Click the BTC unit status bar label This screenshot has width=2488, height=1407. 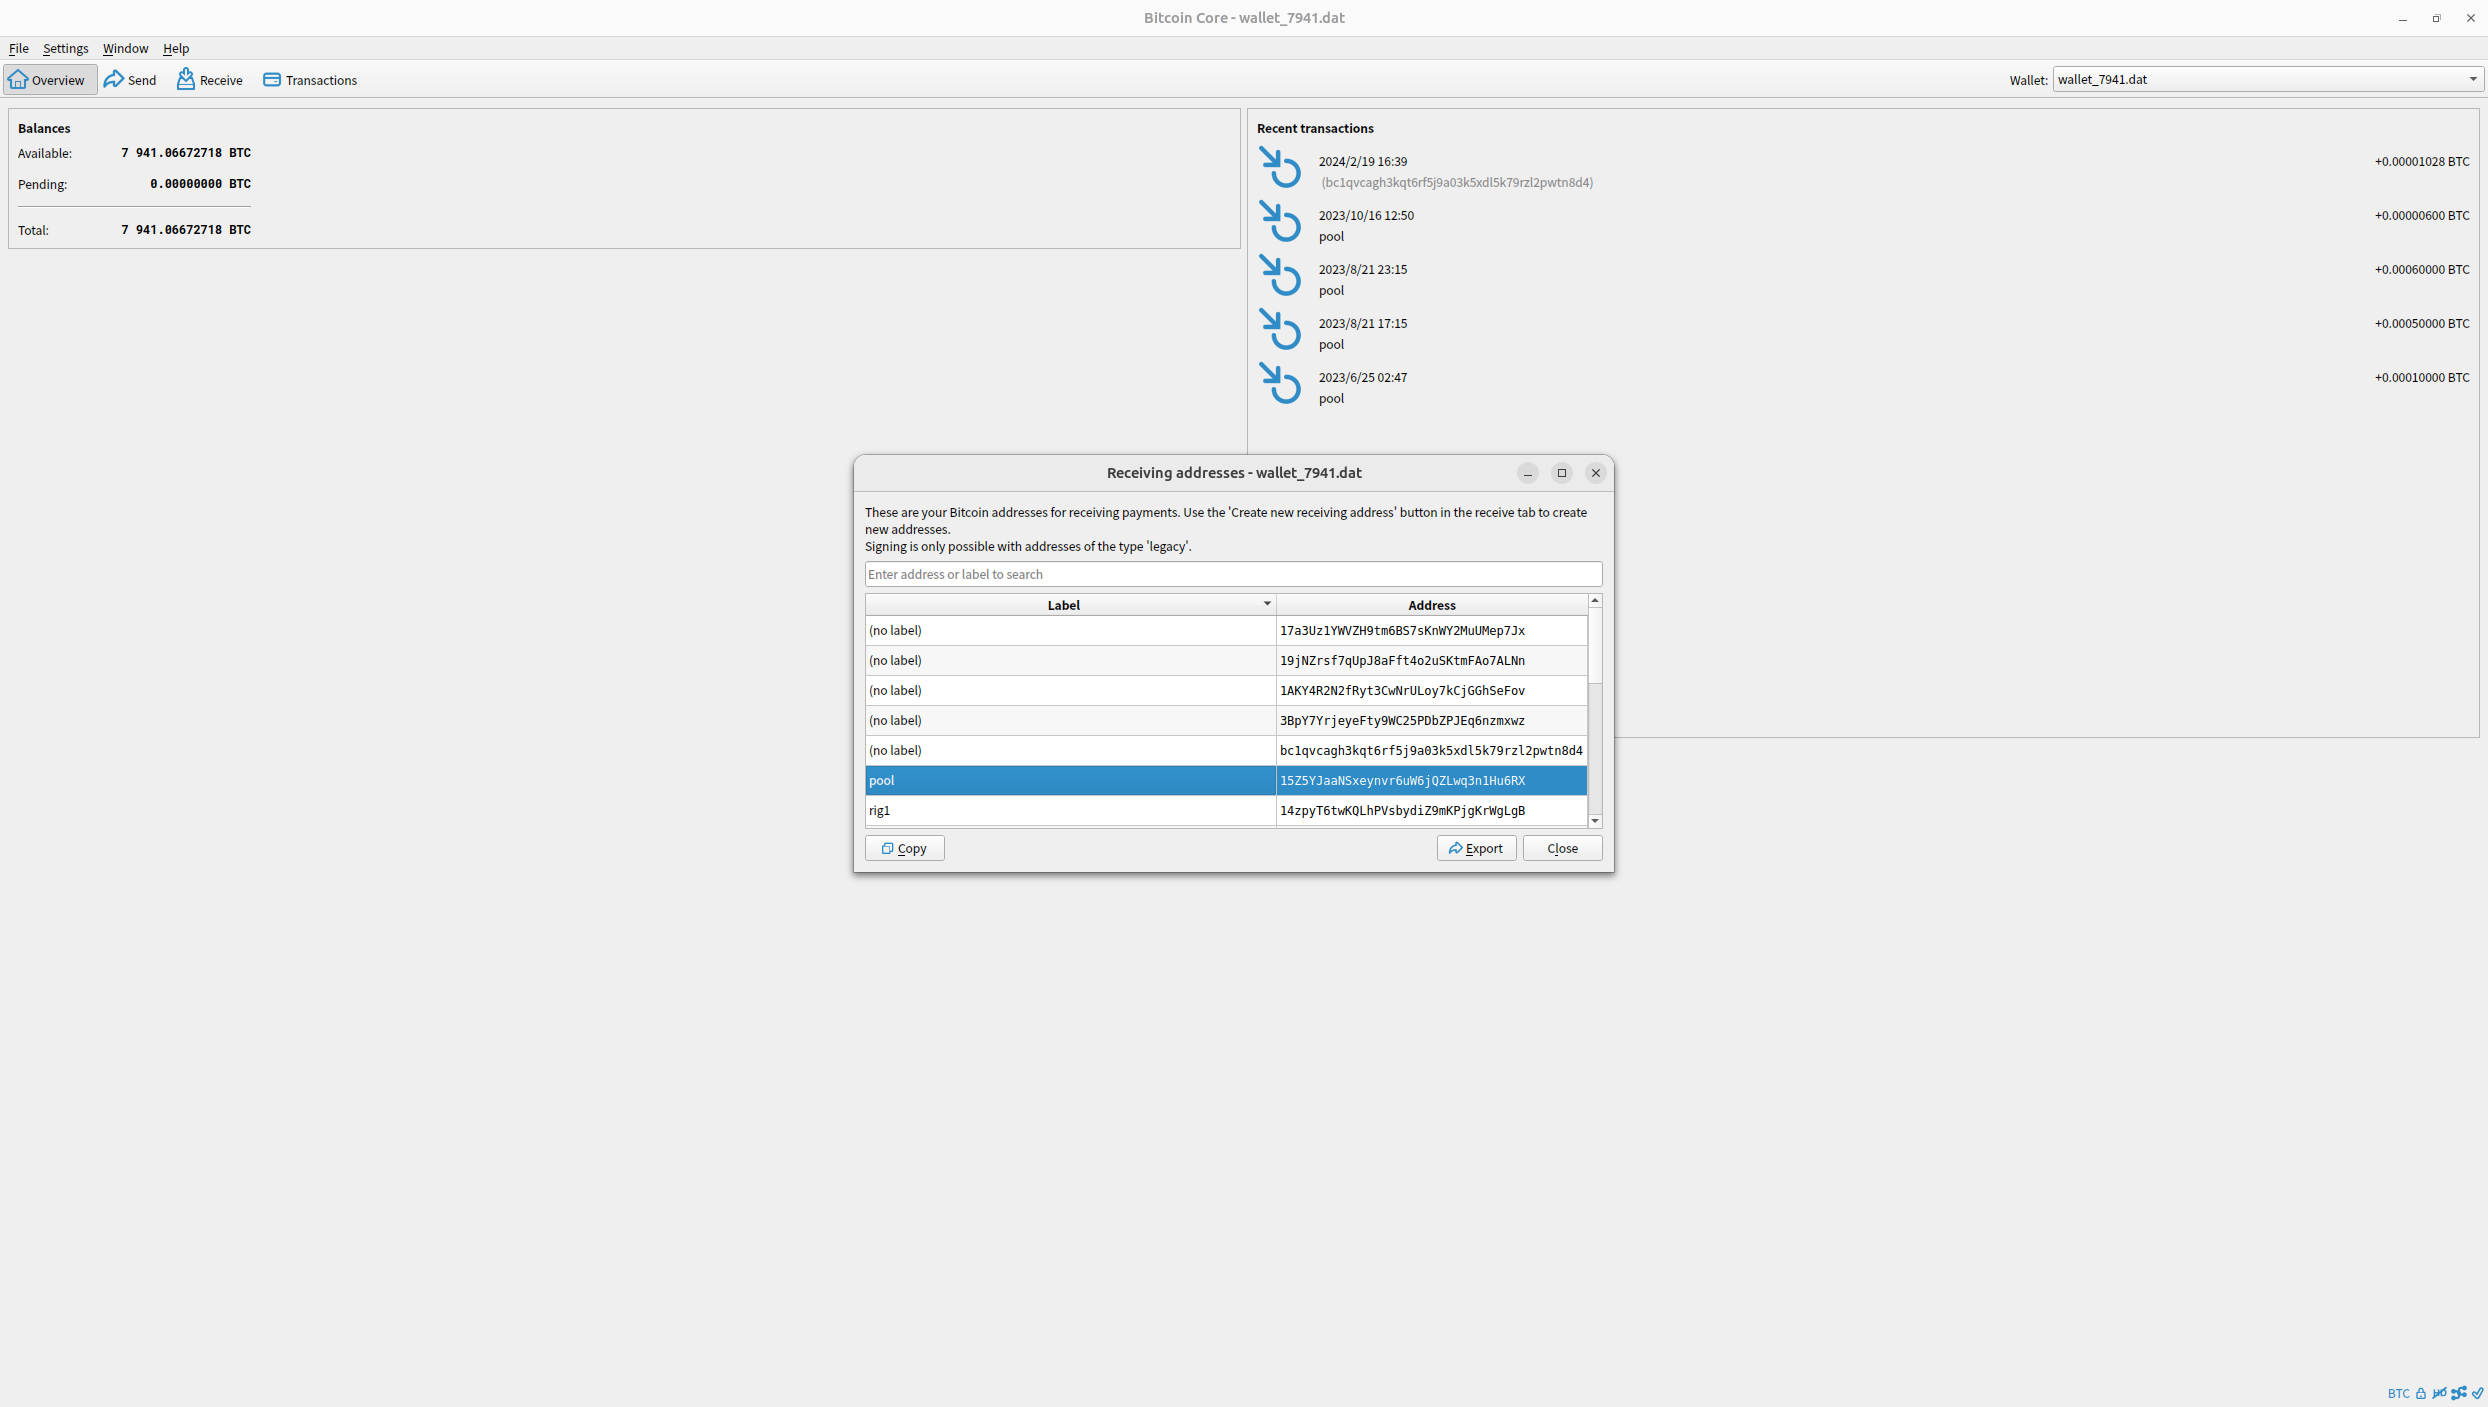[2398, 1393]
